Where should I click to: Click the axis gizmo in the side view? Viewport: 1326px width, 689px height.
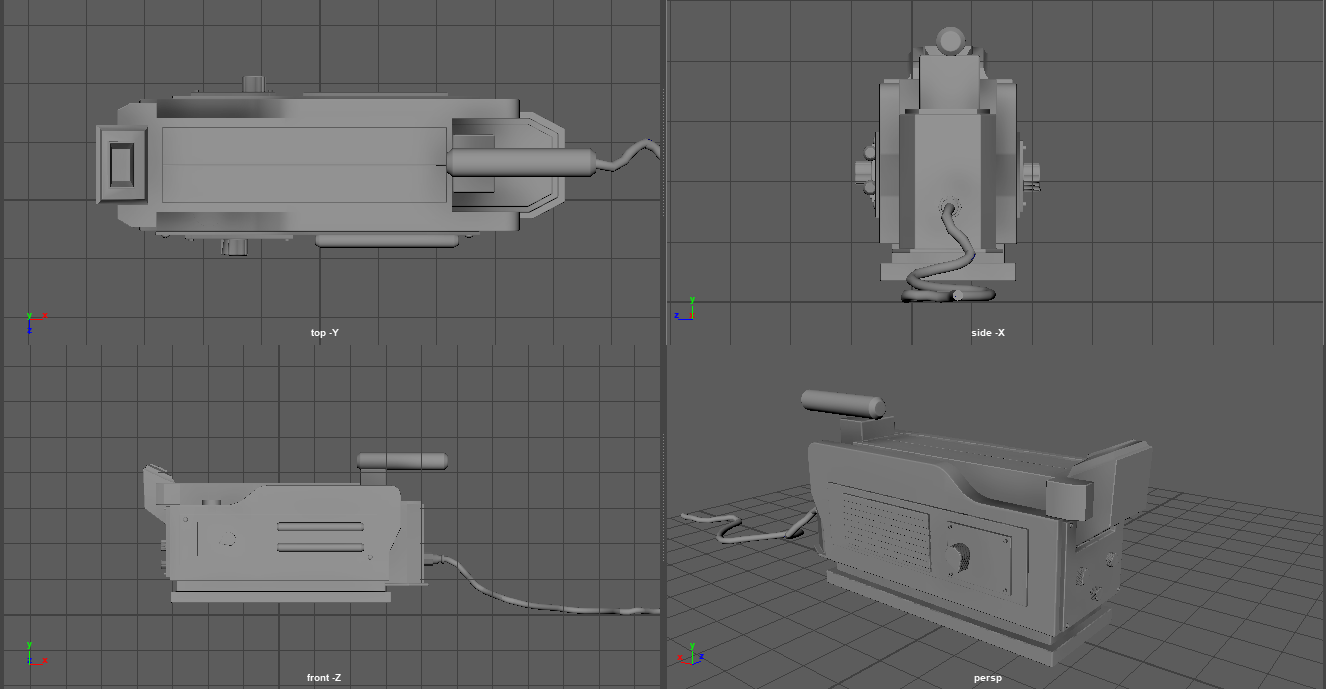click(685, 307)
